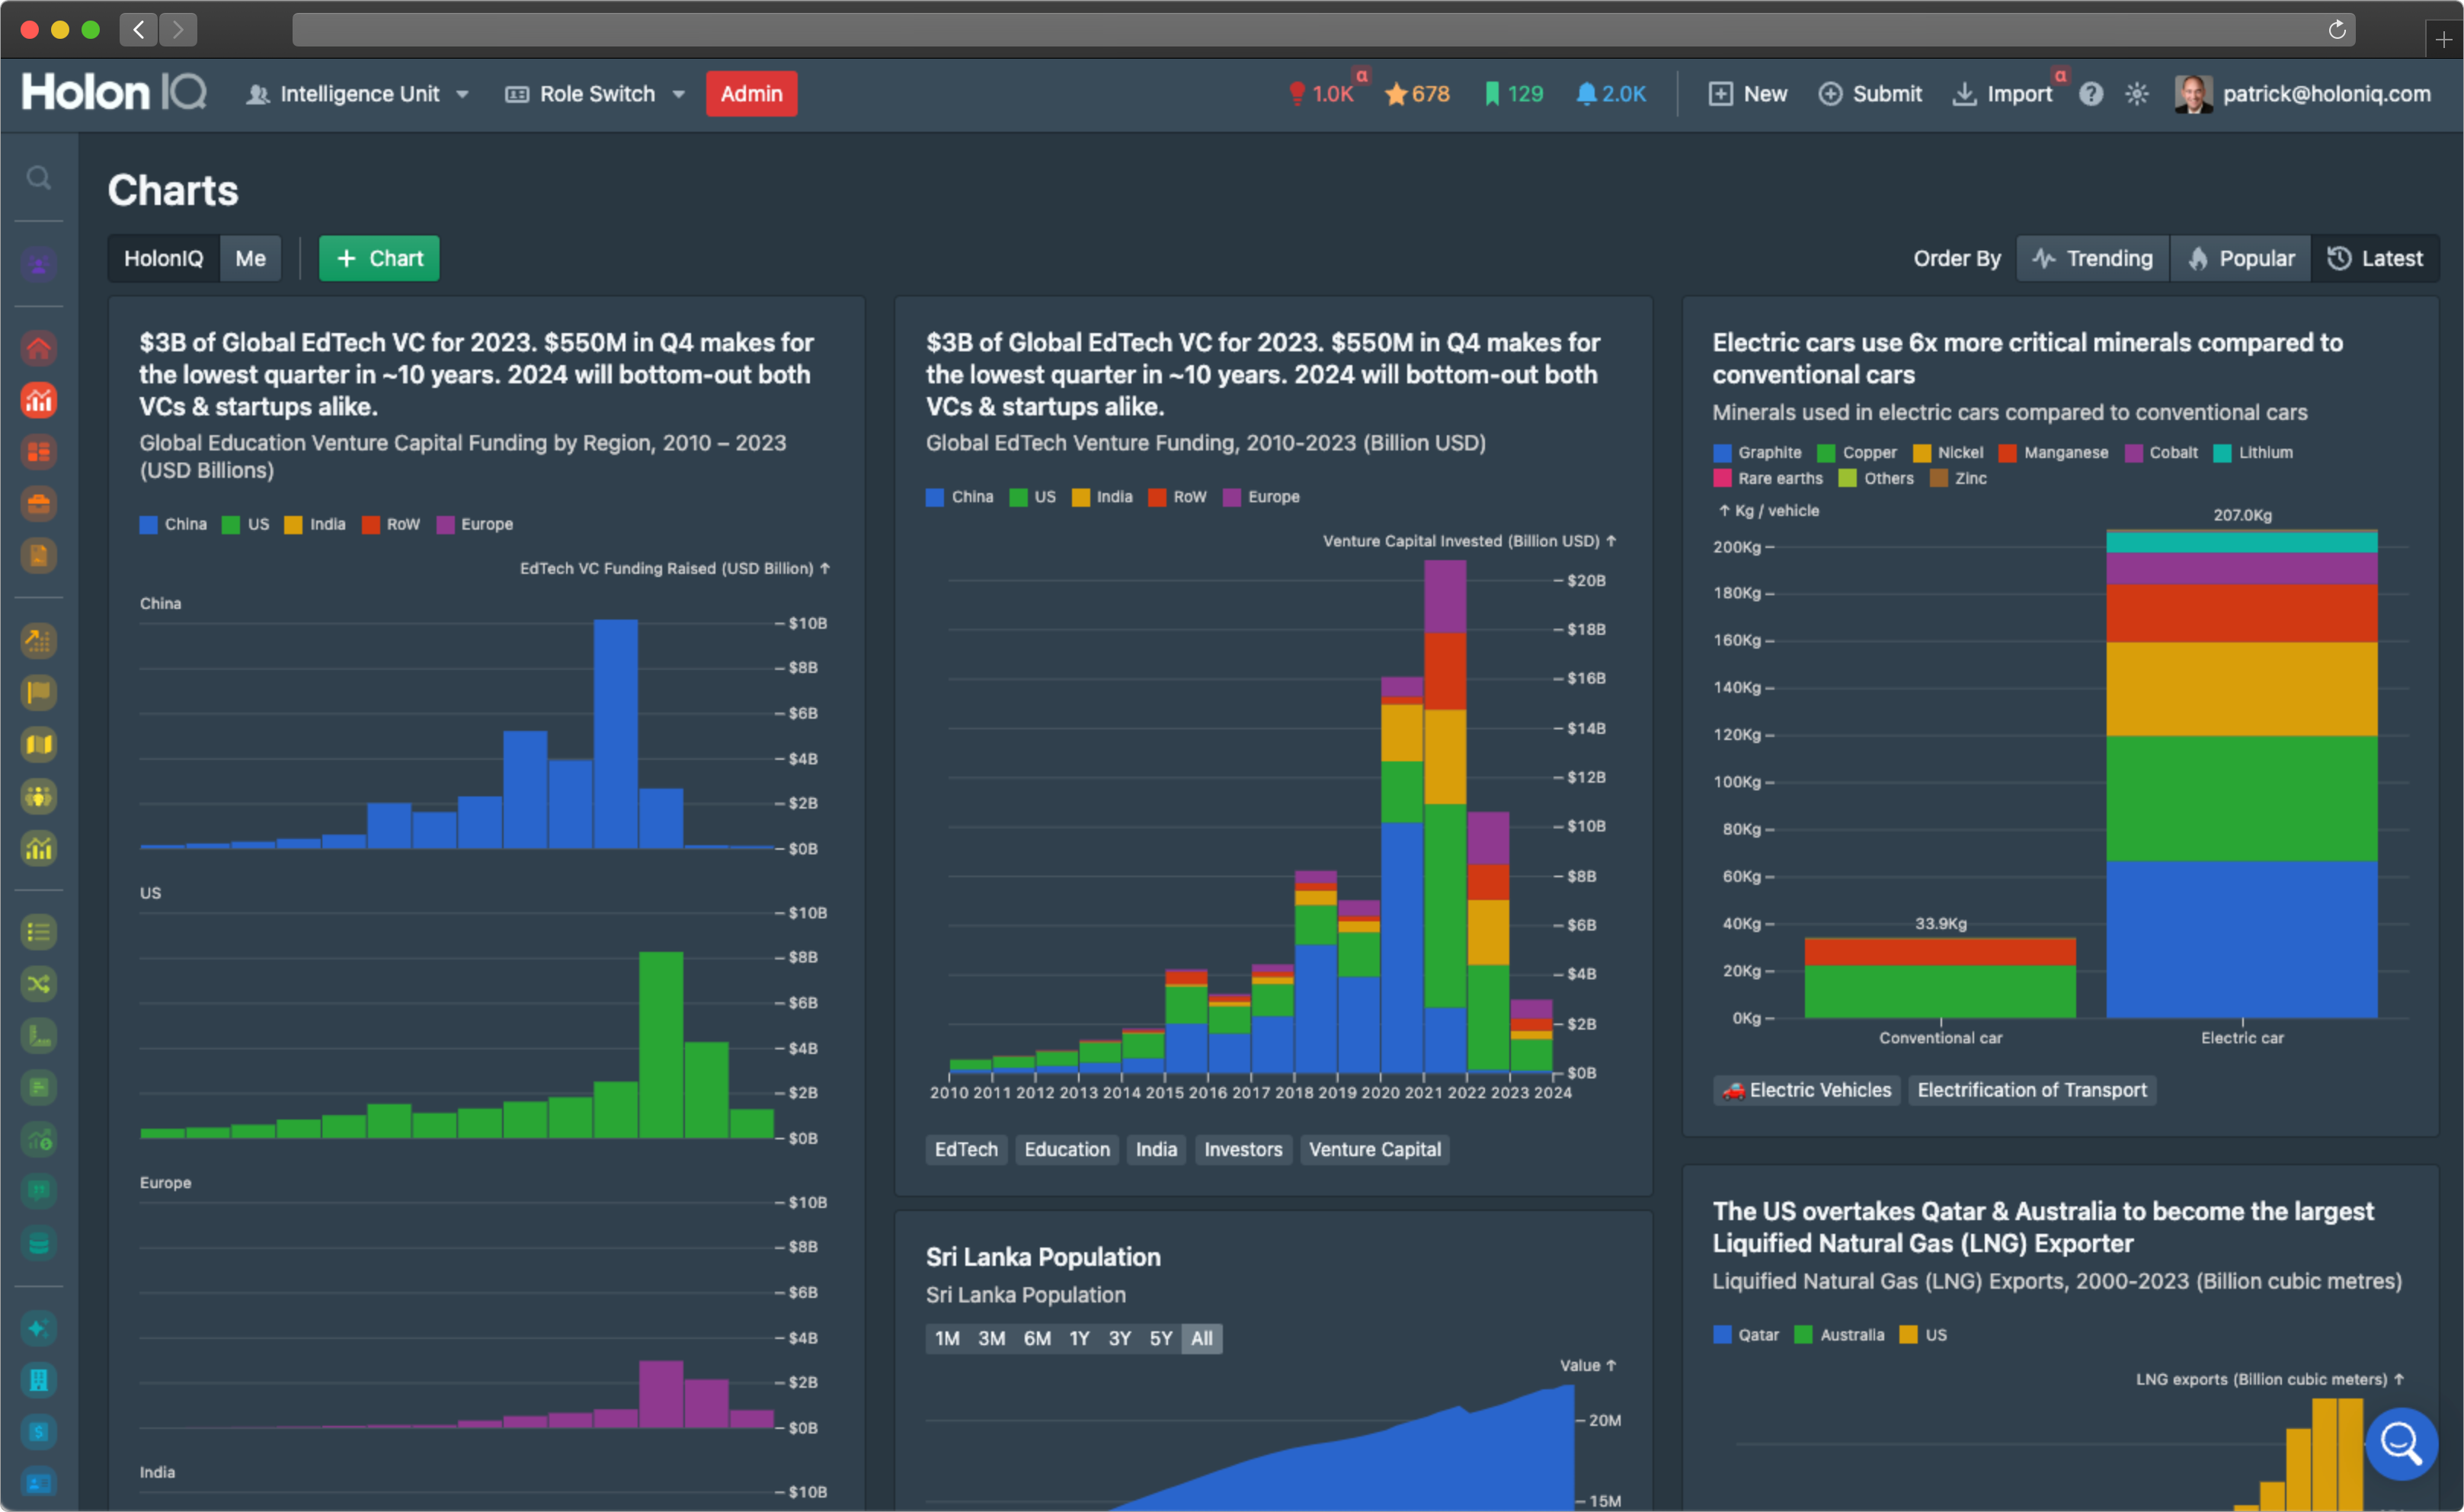The width and height of the screenshot is (2464, 1512).
Task: Go to Home via sidebar house icon
Action: (x=38, y=348)
